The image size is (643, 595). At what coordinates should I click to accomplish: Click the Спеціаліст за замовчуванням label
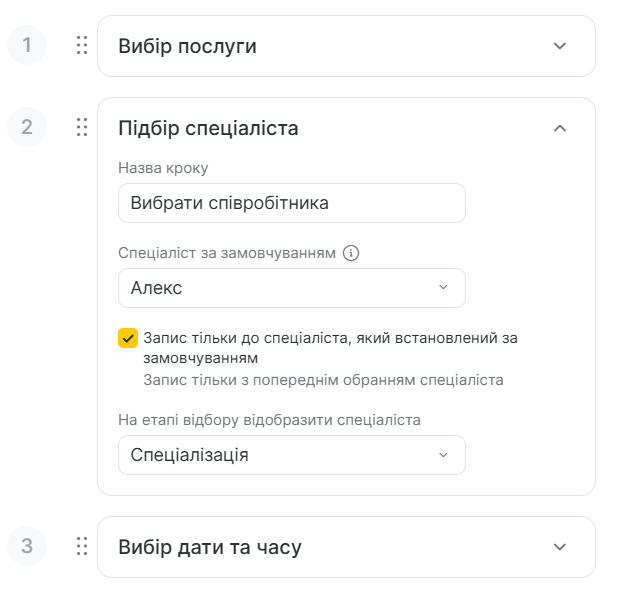(x=227, y=253)
